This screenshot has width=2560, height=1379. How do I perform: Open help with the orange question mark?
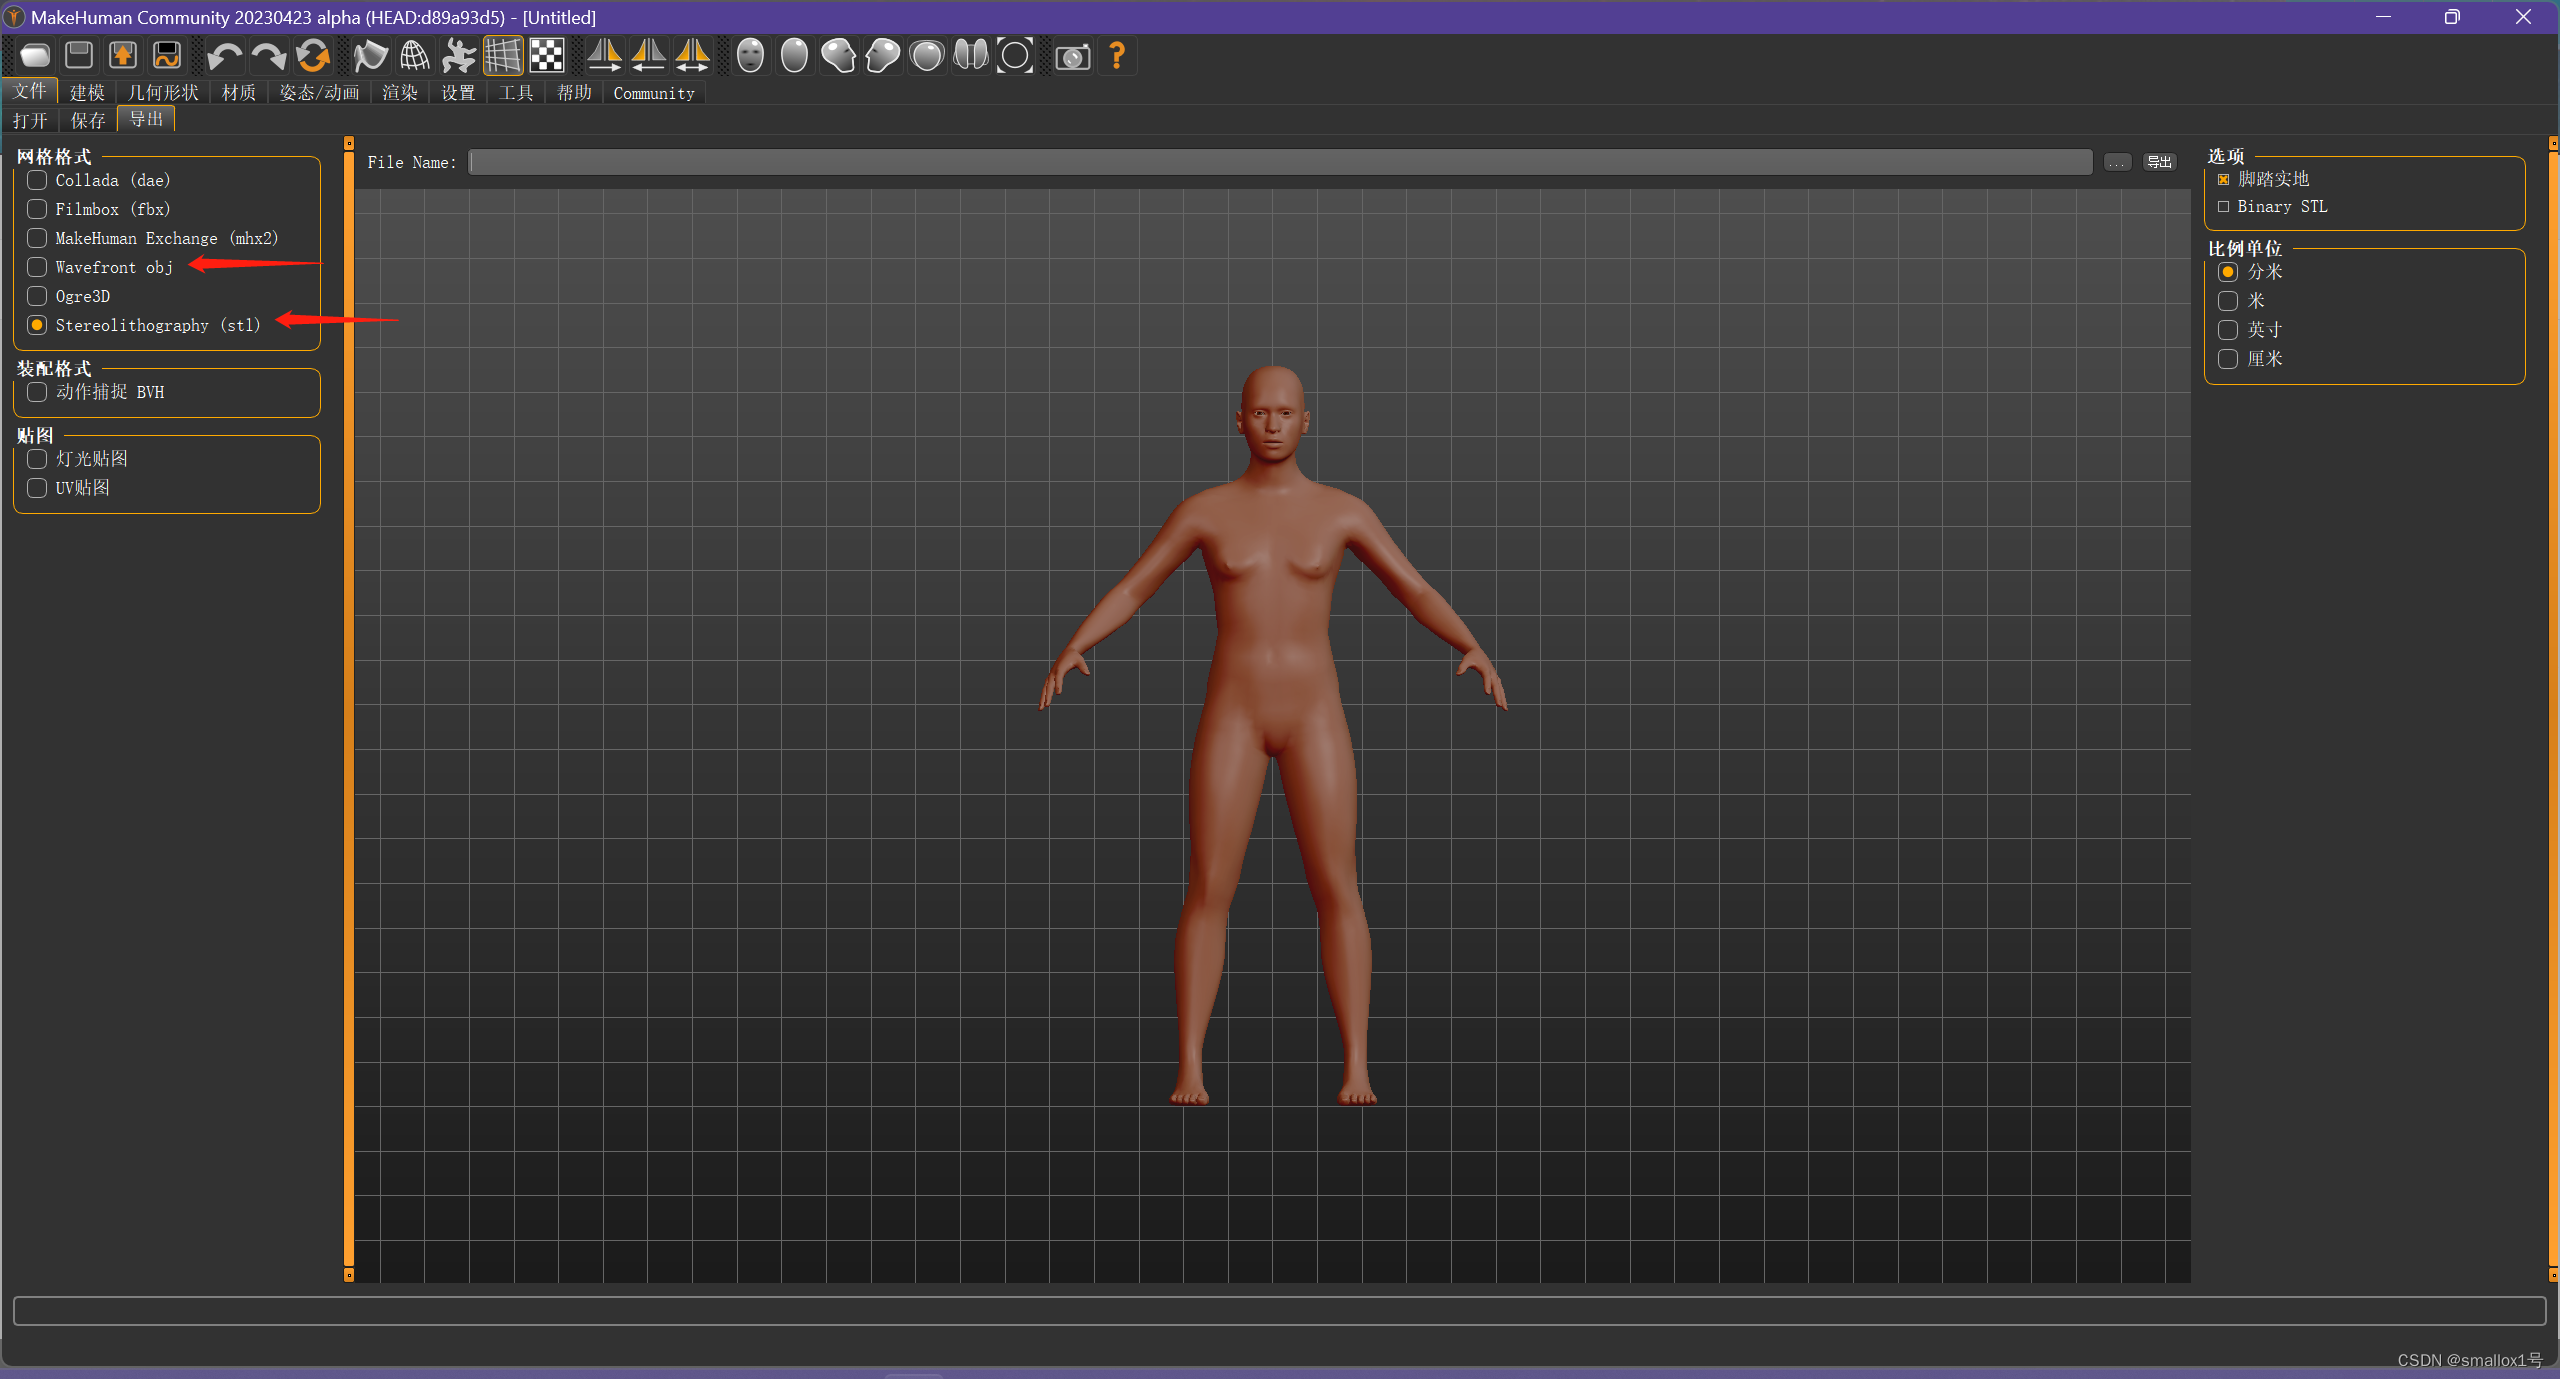click(1117, 56)
